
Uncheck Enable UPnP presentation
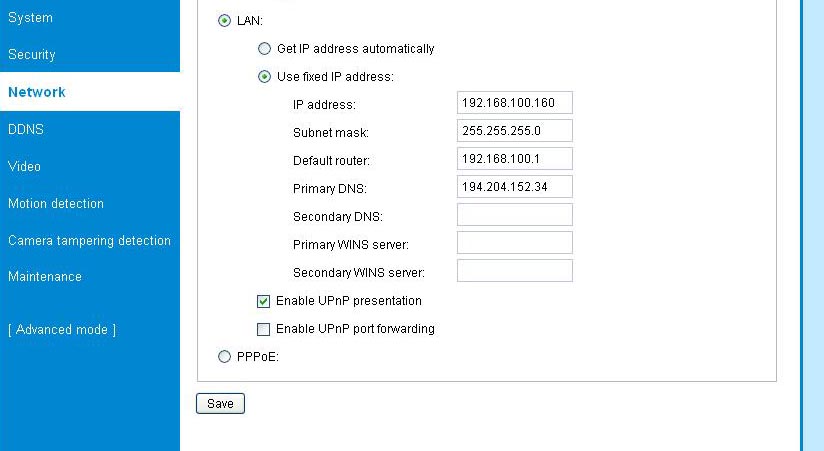(x=264, y=301)
